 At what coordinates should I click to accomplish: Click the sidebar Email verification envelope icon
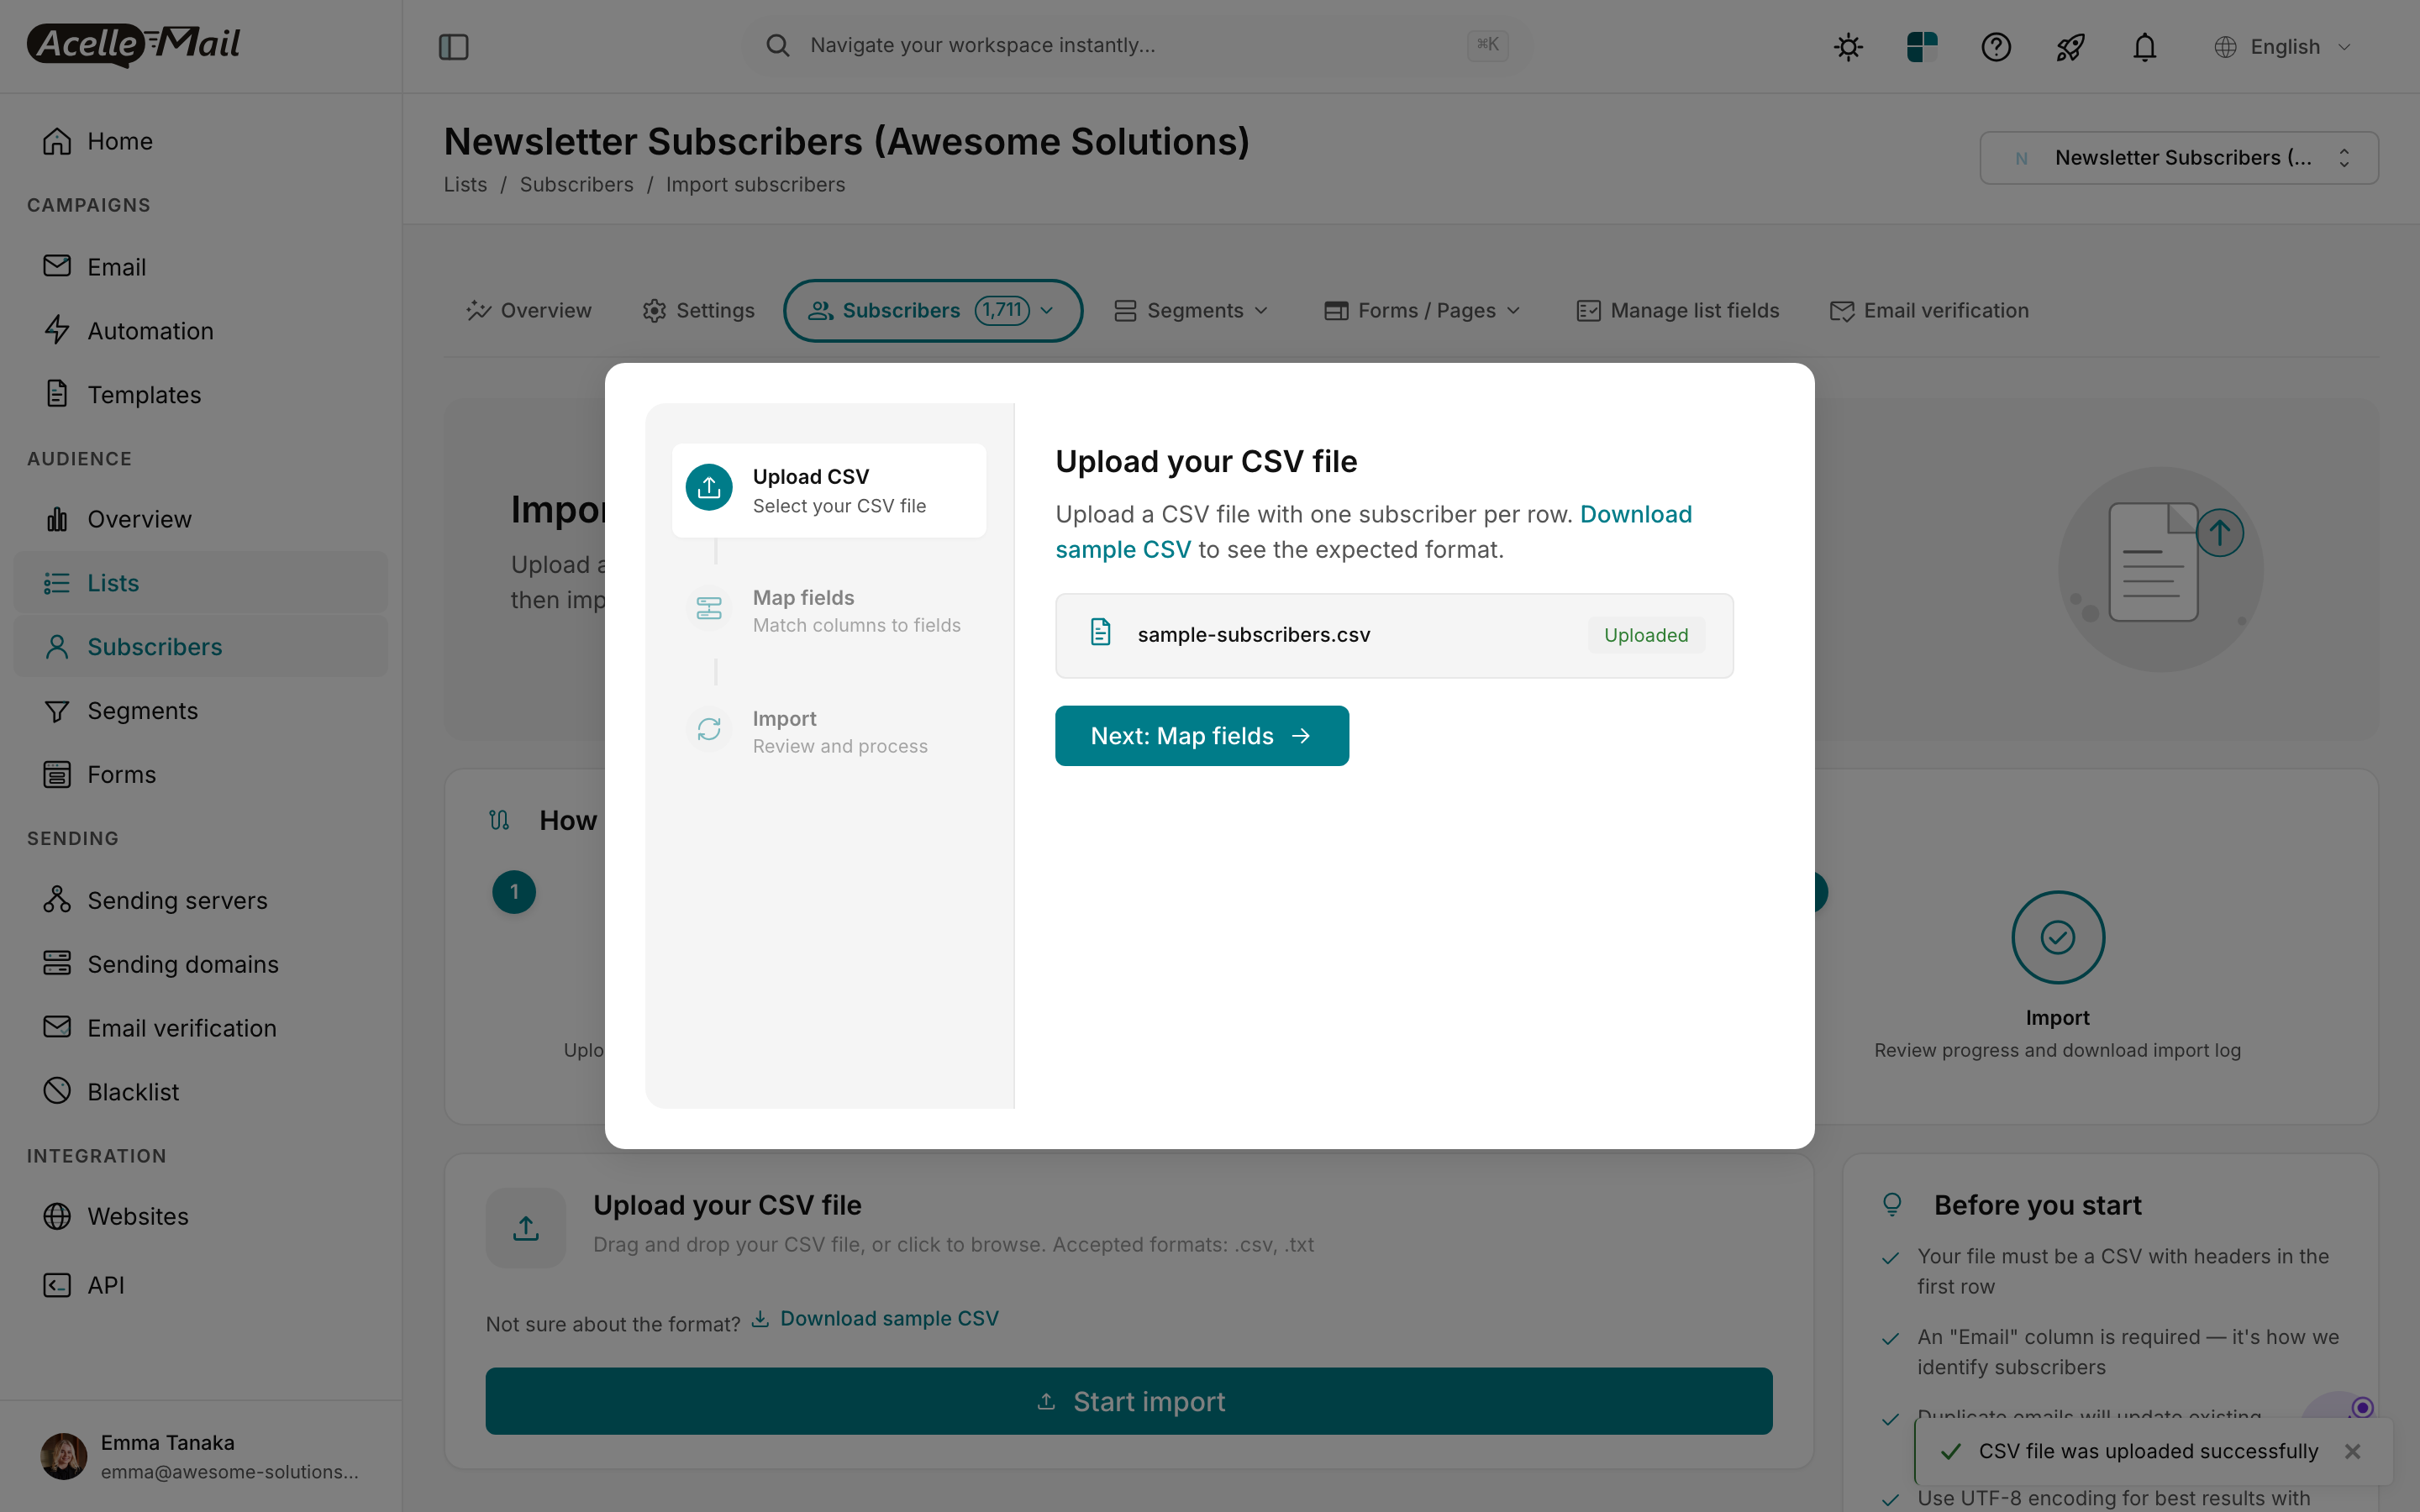point(57,1028)
